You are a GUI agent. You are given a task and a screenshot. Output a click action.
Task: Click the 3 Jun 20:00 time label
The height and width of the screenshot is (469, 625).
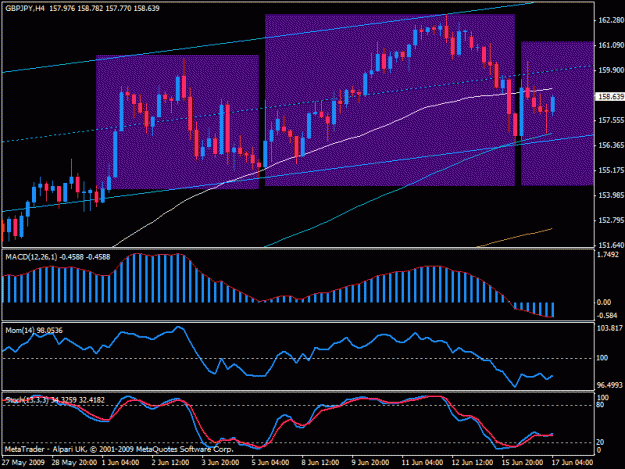pyautogui.click(x=220, y=463)
